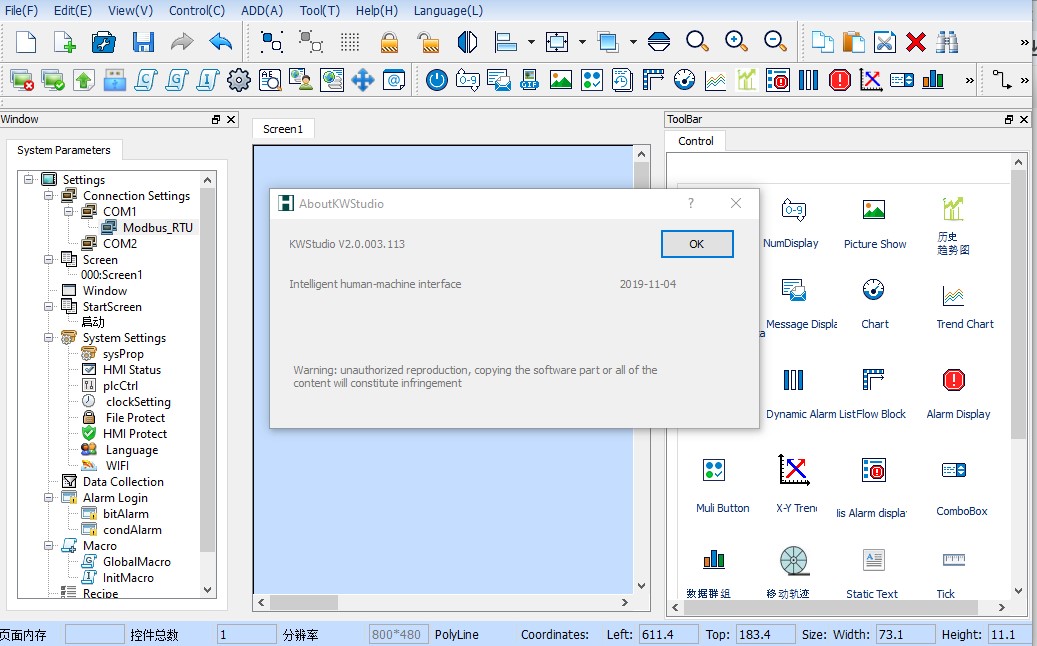The height and width of the screenshot is (646, 1037).
Task: Select clockSetting tree item
Action: 138,402
